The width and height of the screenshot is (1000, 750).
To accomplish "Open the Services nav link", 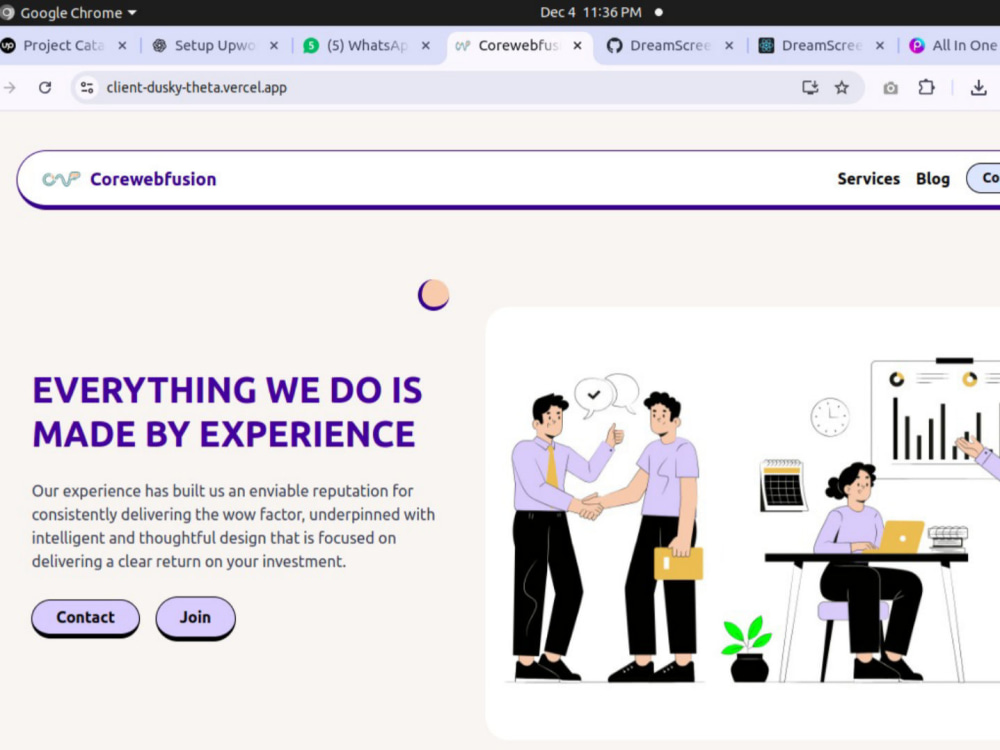I will pyautogui.click(x=868, y=179).
